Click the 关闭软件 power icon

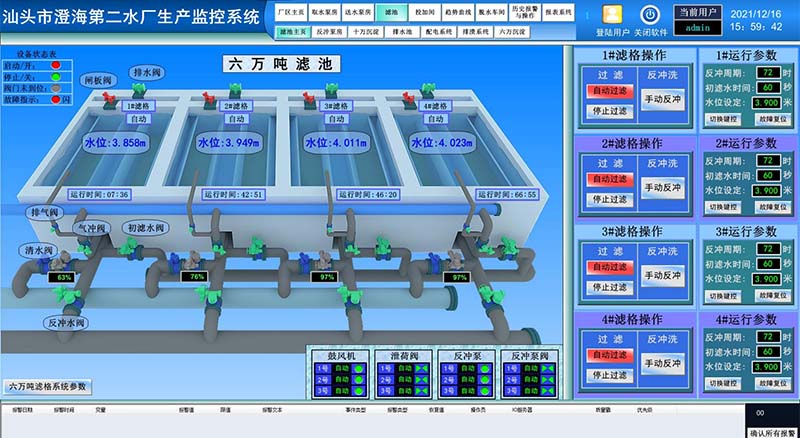650,15
